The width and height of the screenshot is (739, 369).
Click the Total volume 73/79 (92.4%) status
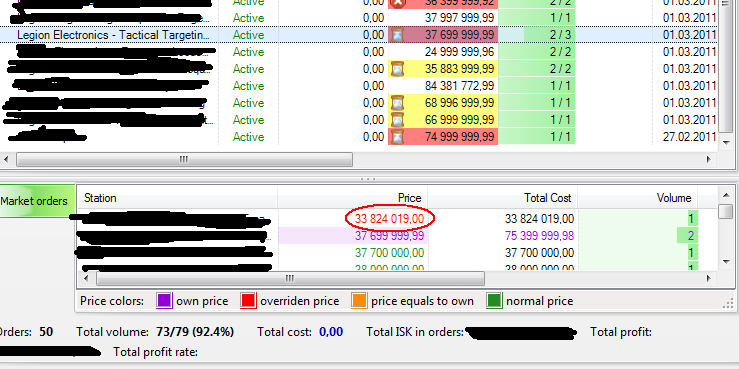(155, 332)
